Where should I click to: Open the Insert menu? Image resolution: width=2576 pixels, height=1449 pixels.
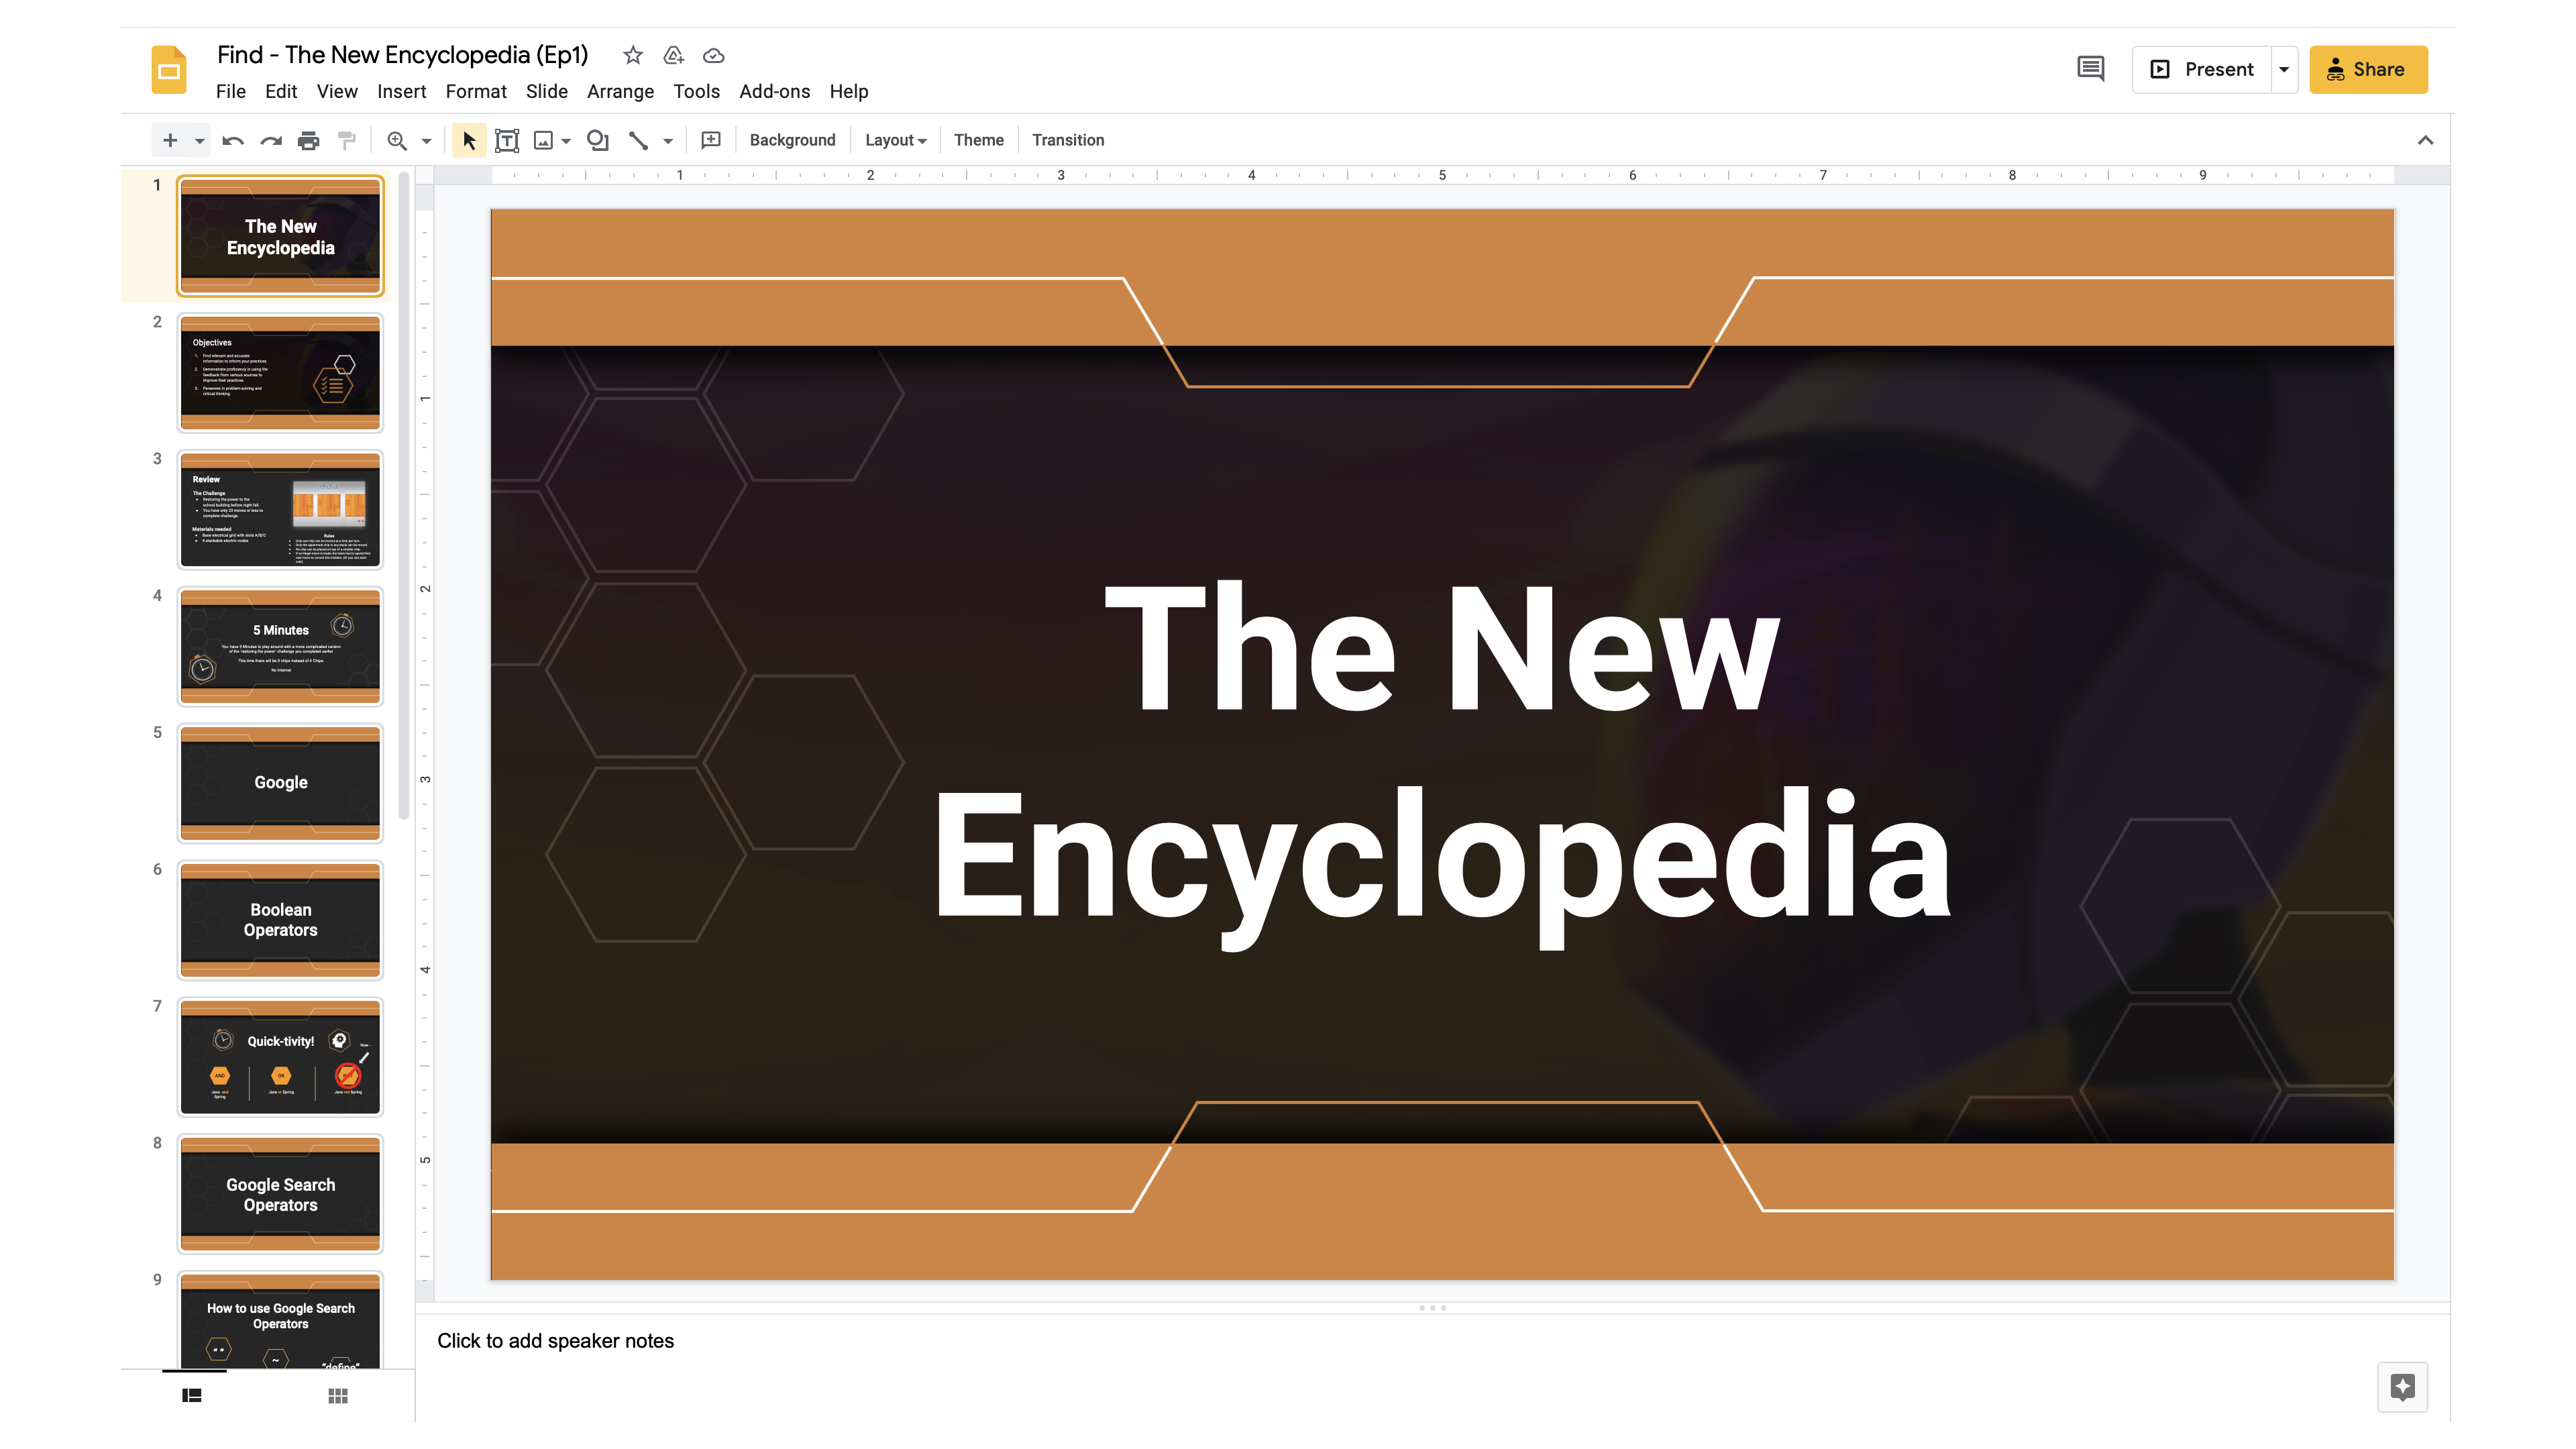pyautogui.click(x=401, y=91)
